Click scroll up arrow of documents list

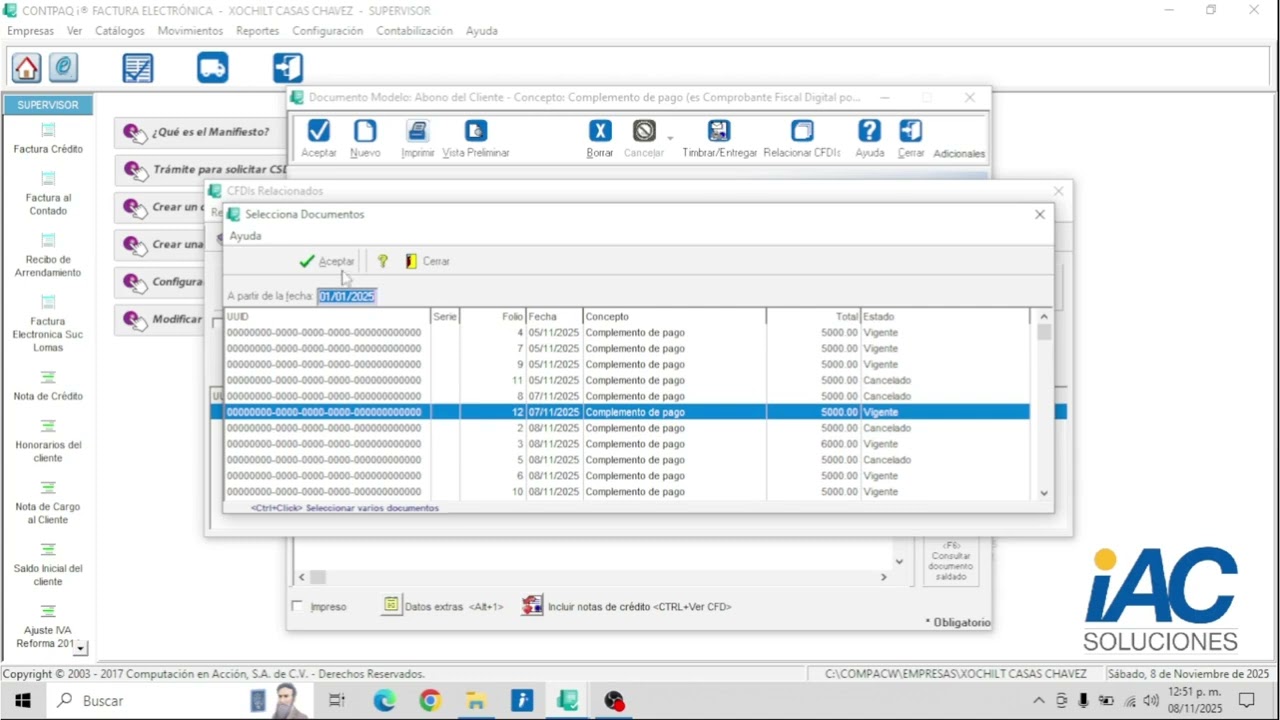point(1044,316)
